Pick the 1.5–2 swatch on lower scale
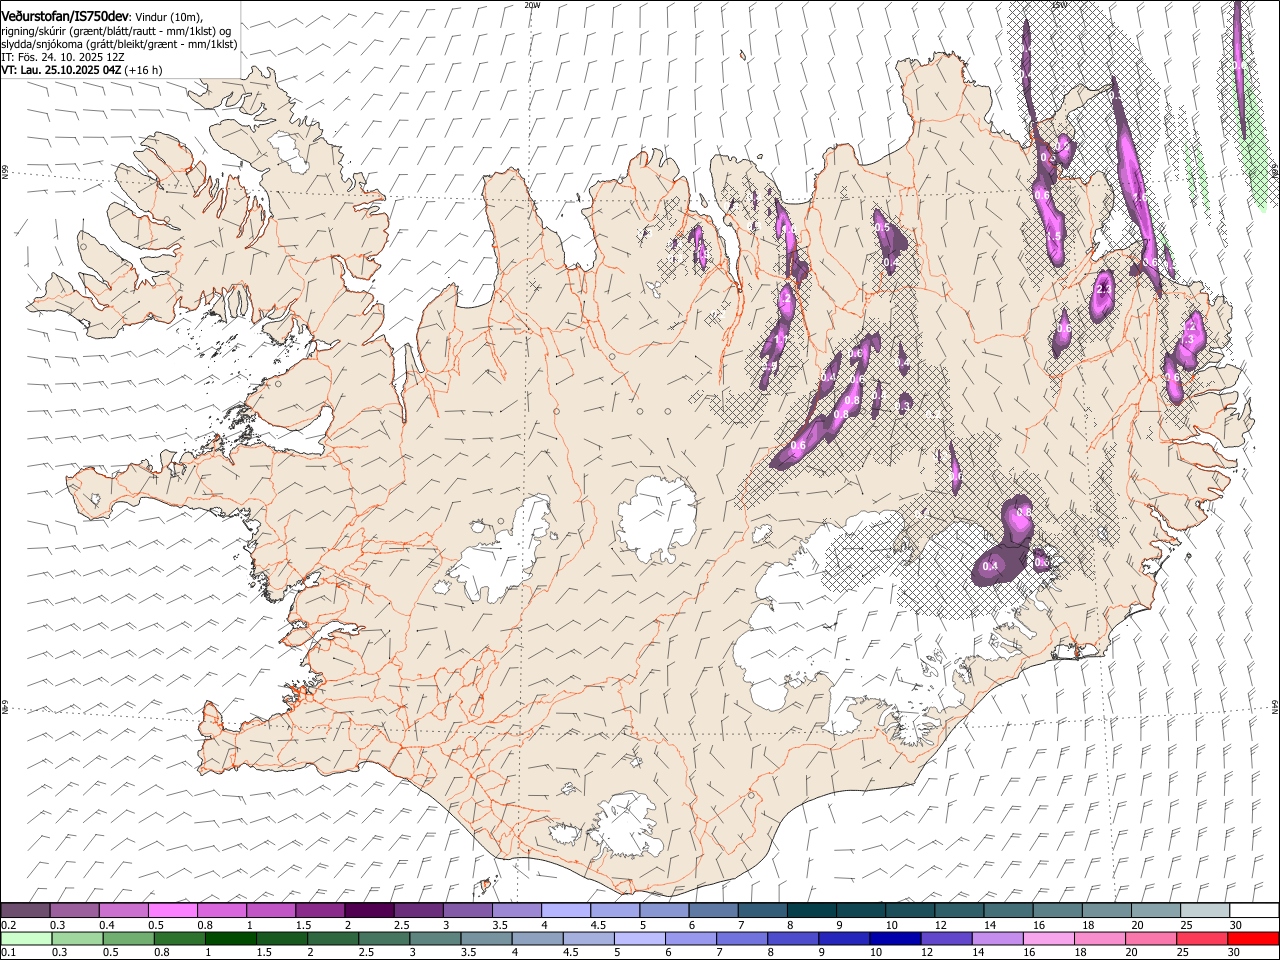This screenshot has height=960, width=1280. [282, 938]
